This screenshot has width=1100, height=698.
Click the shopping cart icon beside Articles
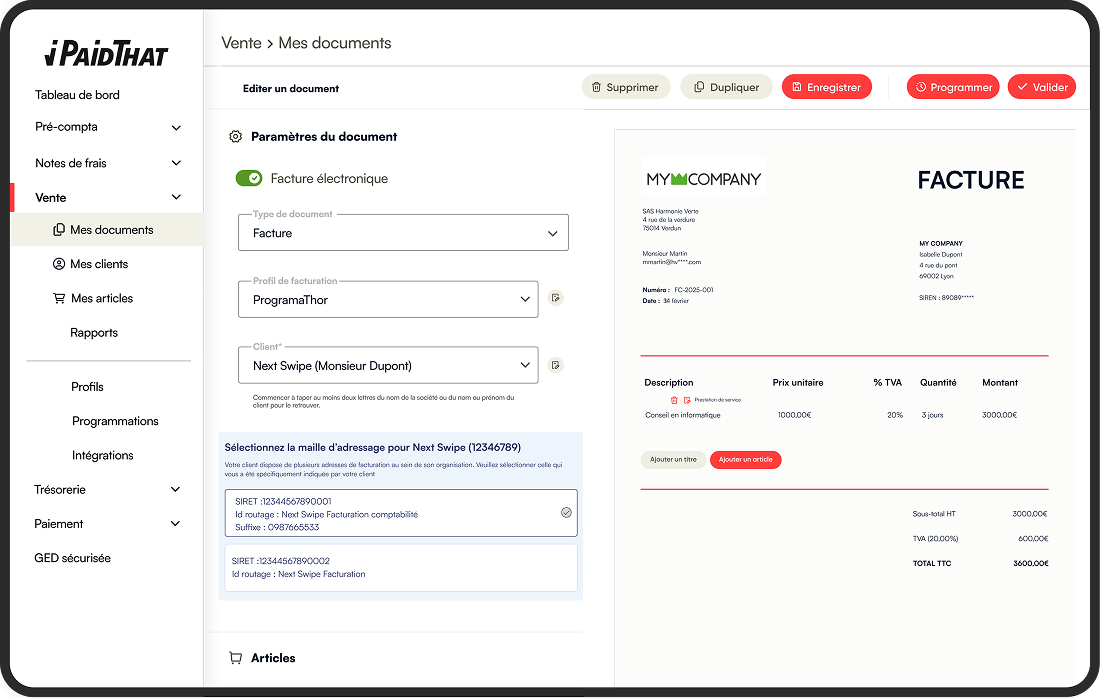[236, 658]
